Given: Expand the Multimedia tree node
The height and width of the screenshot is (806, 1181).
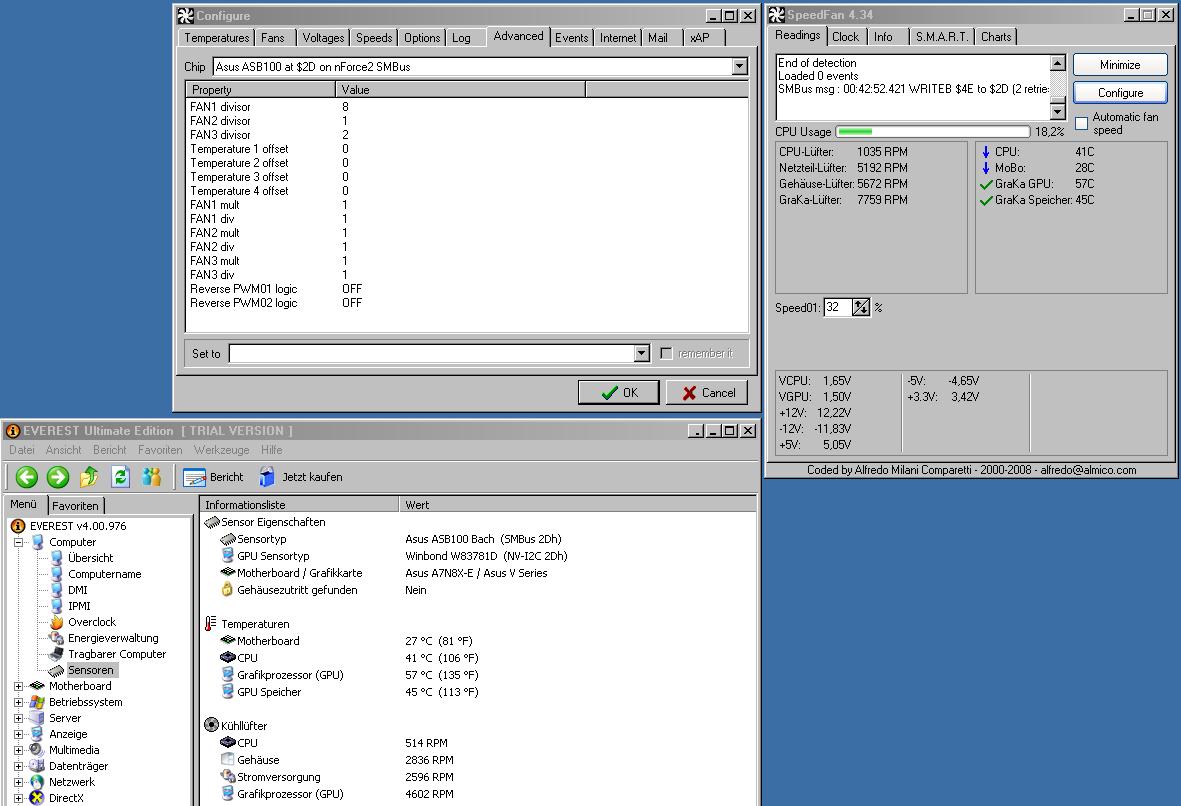Looking at the screenshot, I should click(x=19, y=750).
